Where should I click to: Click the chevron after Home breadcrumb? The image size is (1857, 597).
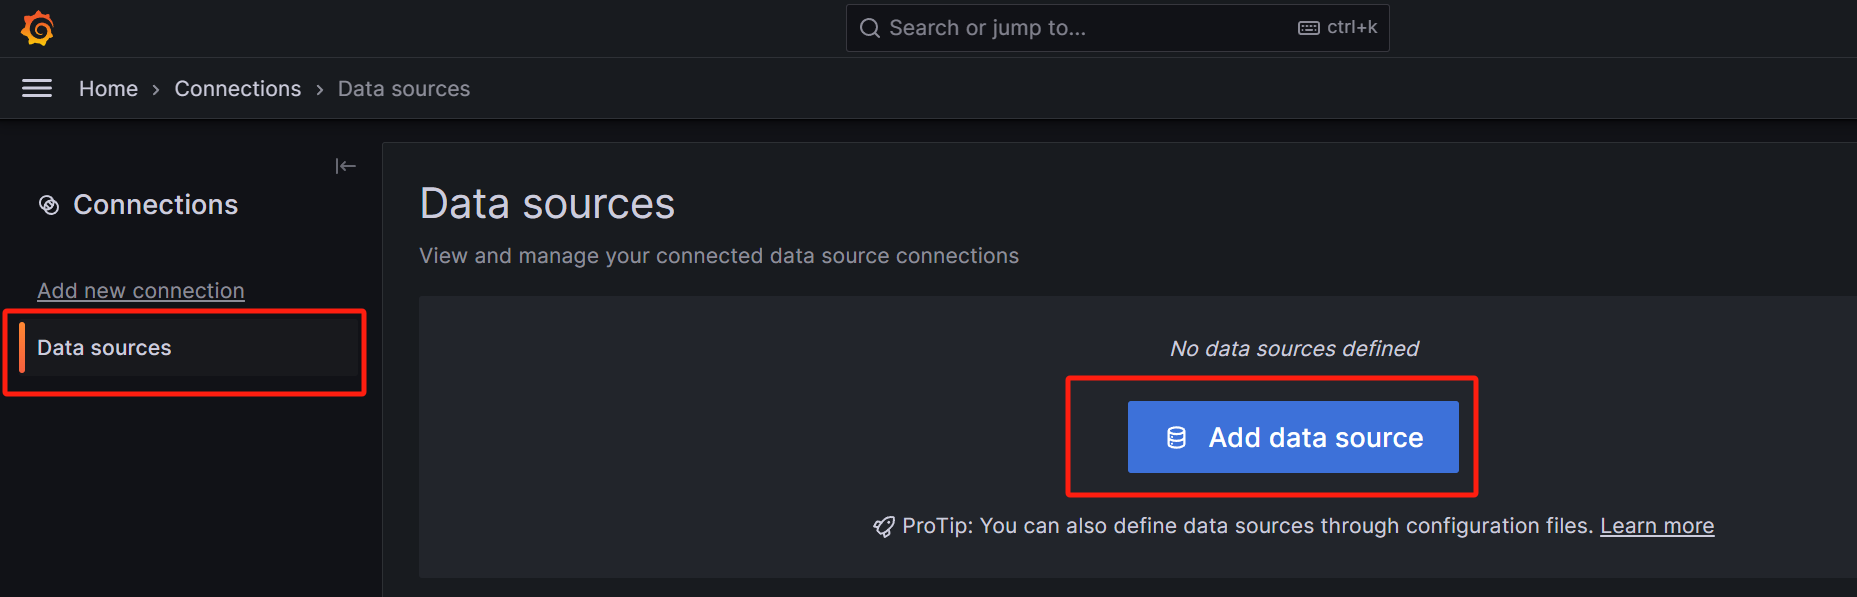[156, 90]
